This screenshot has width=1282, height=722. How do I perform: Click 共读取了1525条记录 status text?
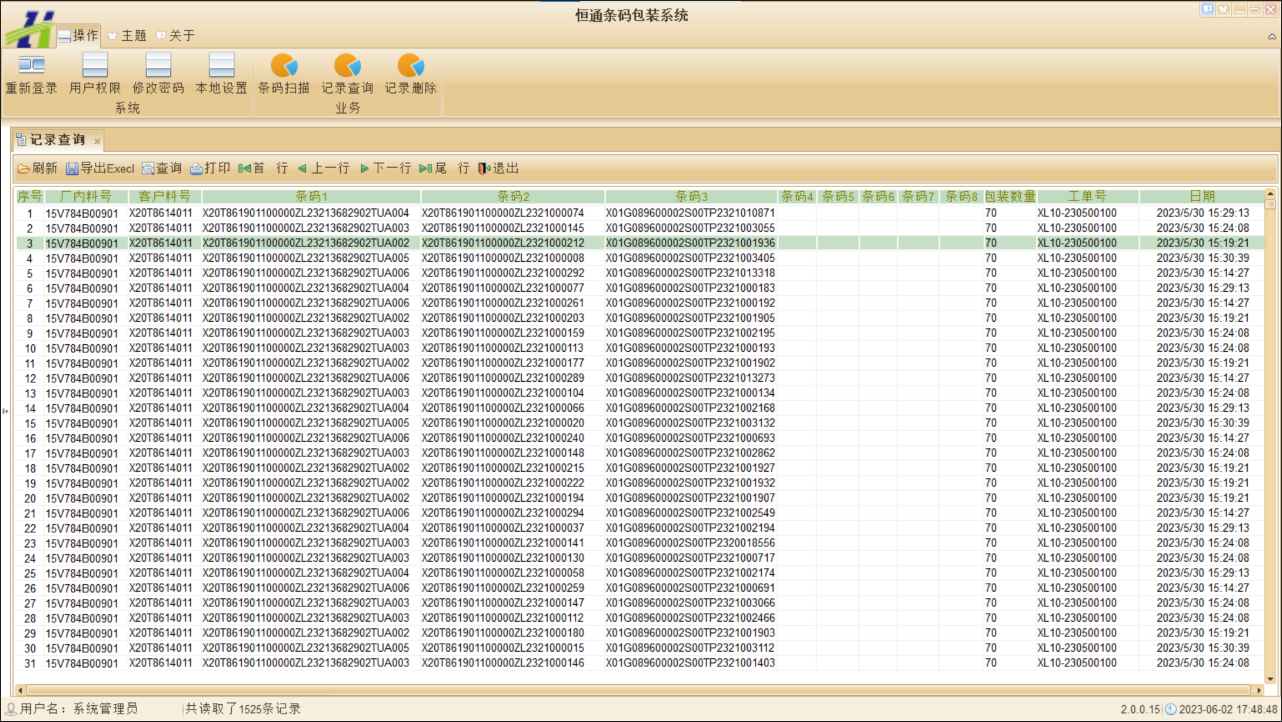coord(243,709)
